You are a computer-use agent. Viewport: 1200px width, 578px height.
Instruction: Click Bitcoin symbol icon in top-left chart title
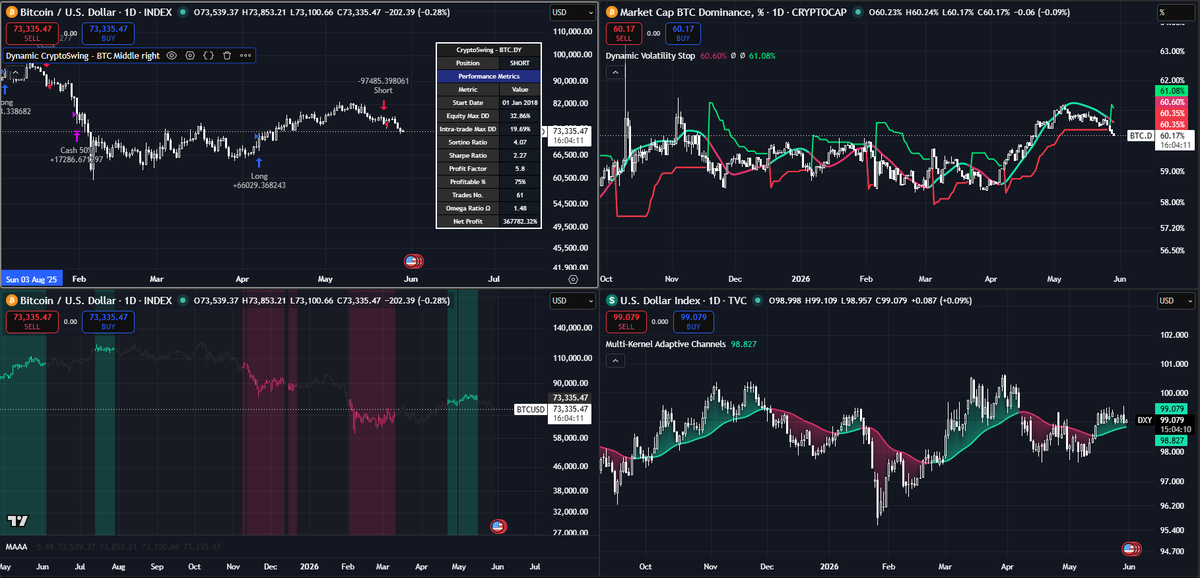tap(12, 12)
